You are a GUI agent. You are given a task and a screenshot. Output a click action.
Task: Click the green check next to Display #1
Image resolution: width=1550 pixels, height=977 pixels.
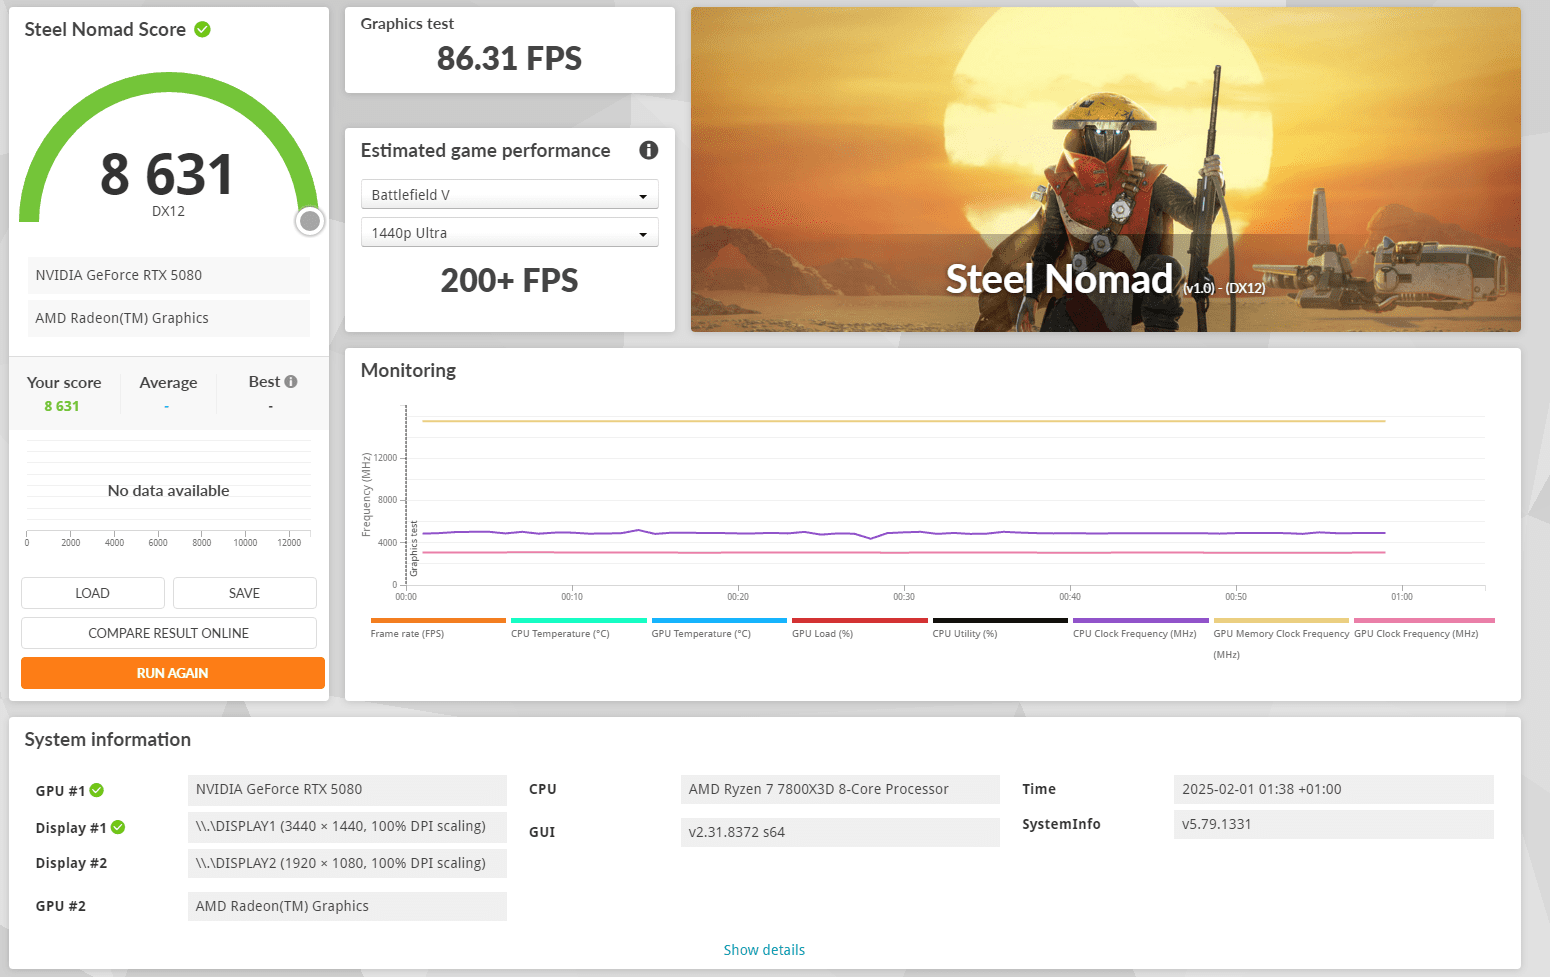[118, 827]
